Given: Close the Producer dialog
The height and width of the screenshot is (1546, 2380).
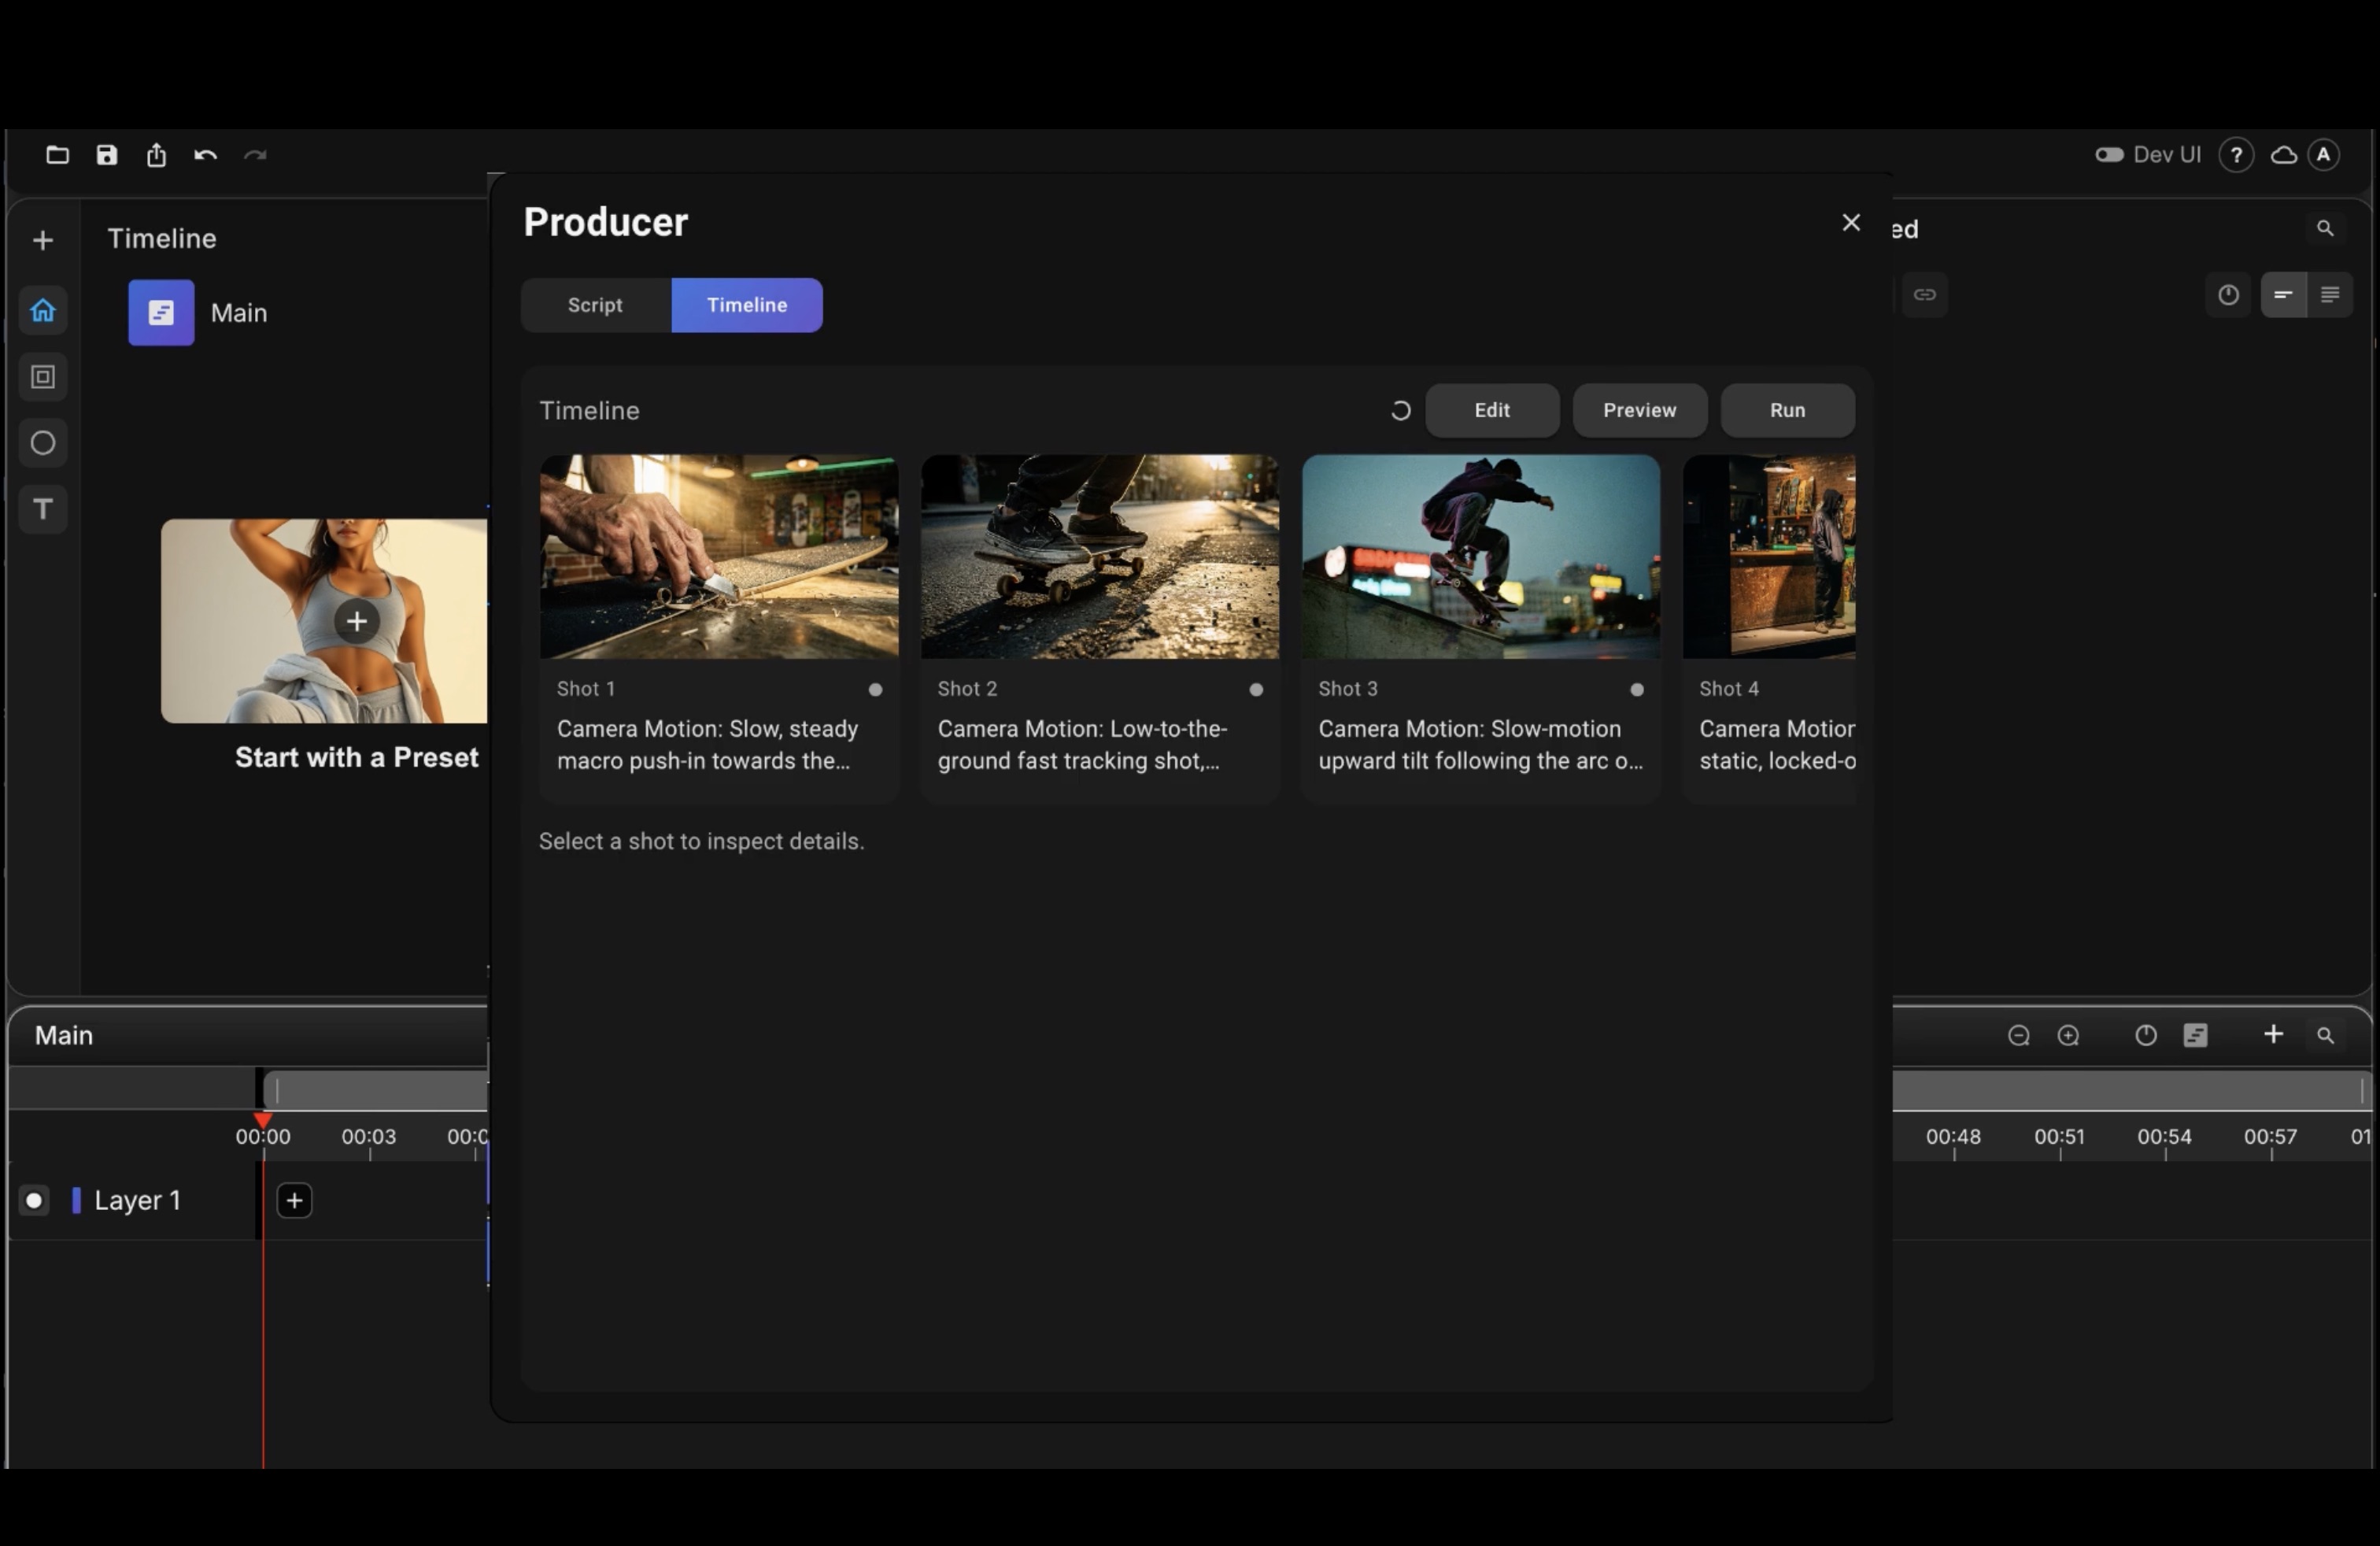Looking at the screenshot, I should [1851, 223].
